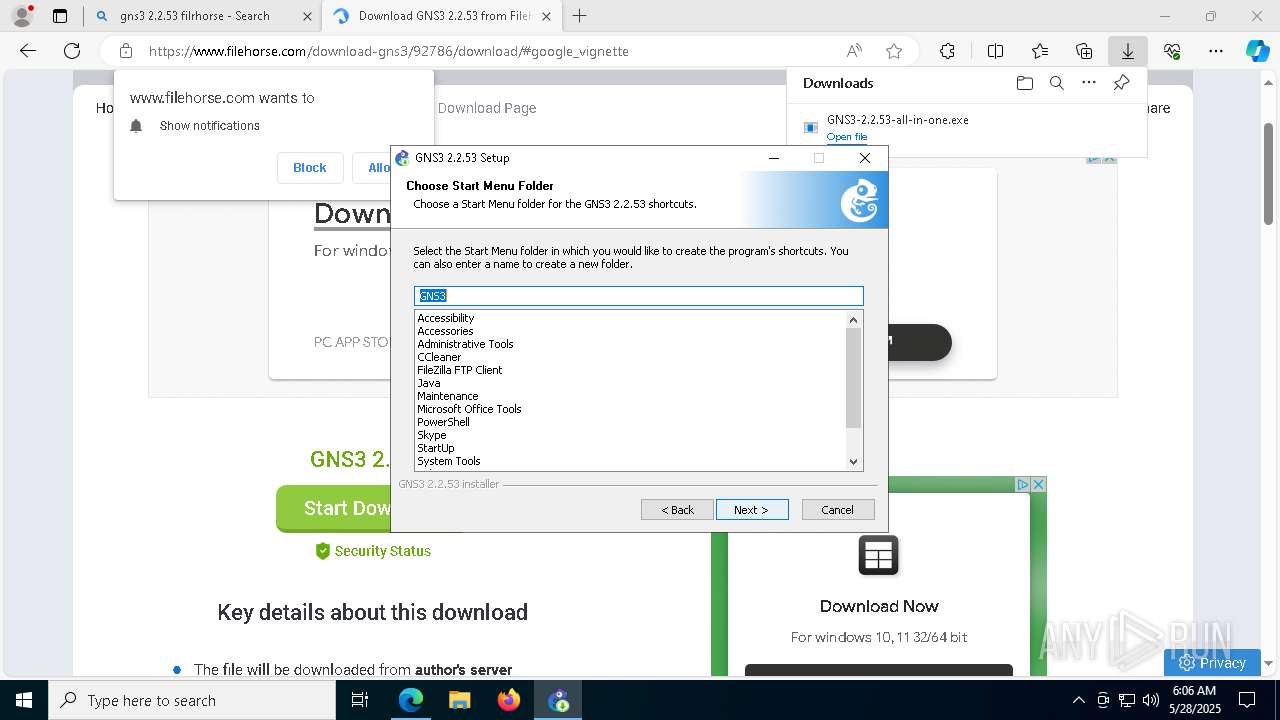Click the volume icon in system tray
This screenshot has height=720, width=1280.
(x=1150, y=700)
